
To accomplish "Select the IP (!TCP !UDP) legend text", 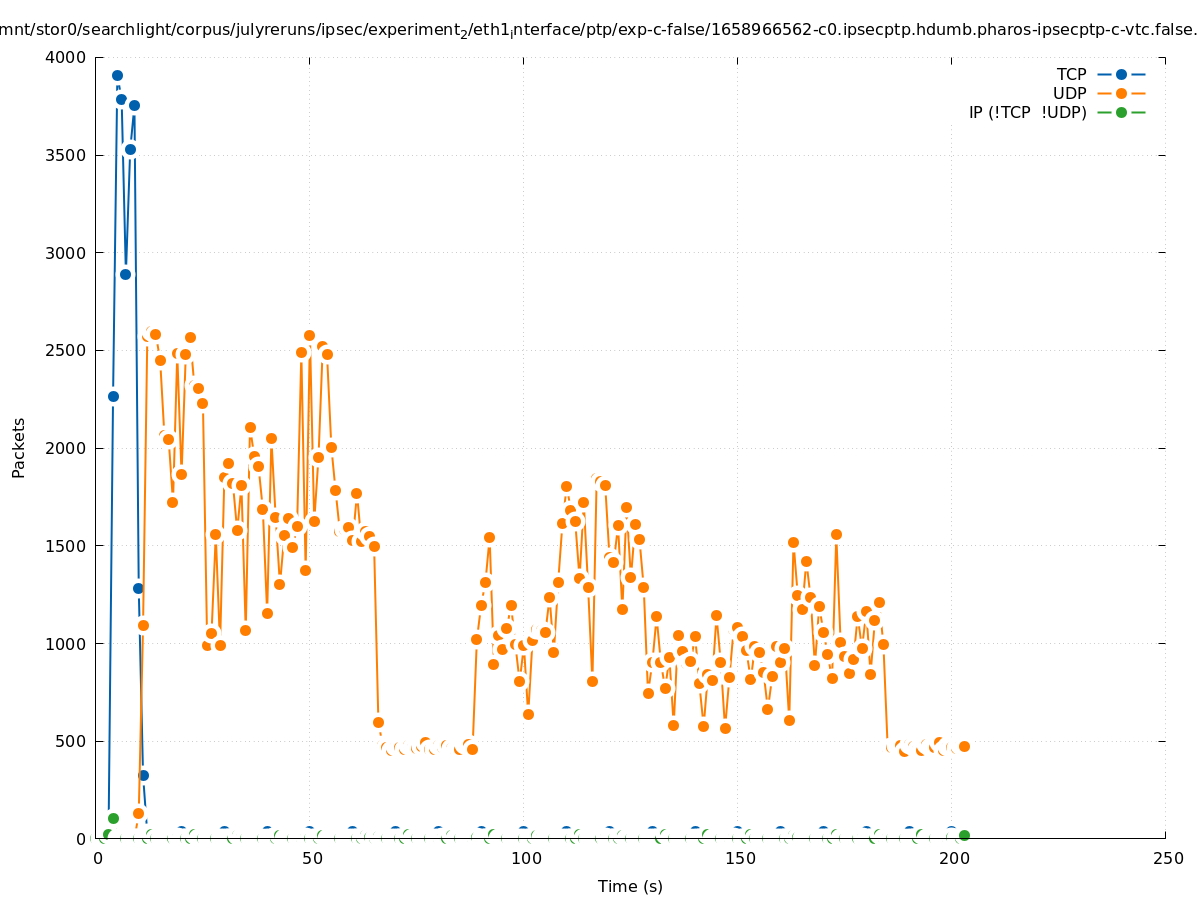I will 1027,112.
